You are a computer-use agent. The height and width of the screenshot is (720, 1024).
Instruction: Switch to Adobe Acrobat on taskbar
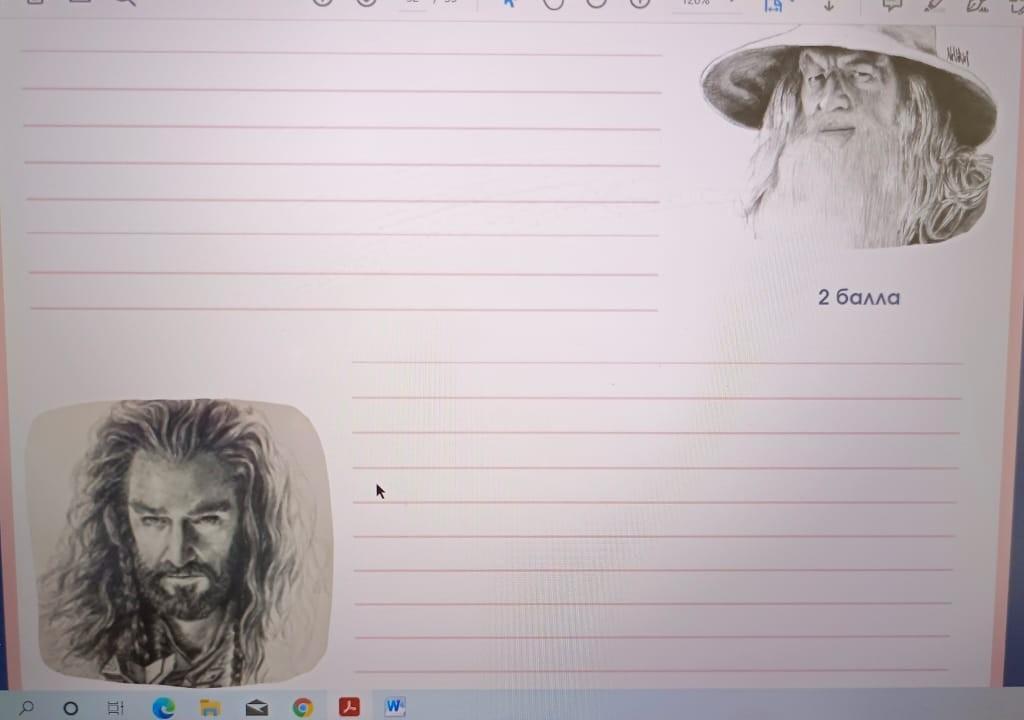[349, 706]
